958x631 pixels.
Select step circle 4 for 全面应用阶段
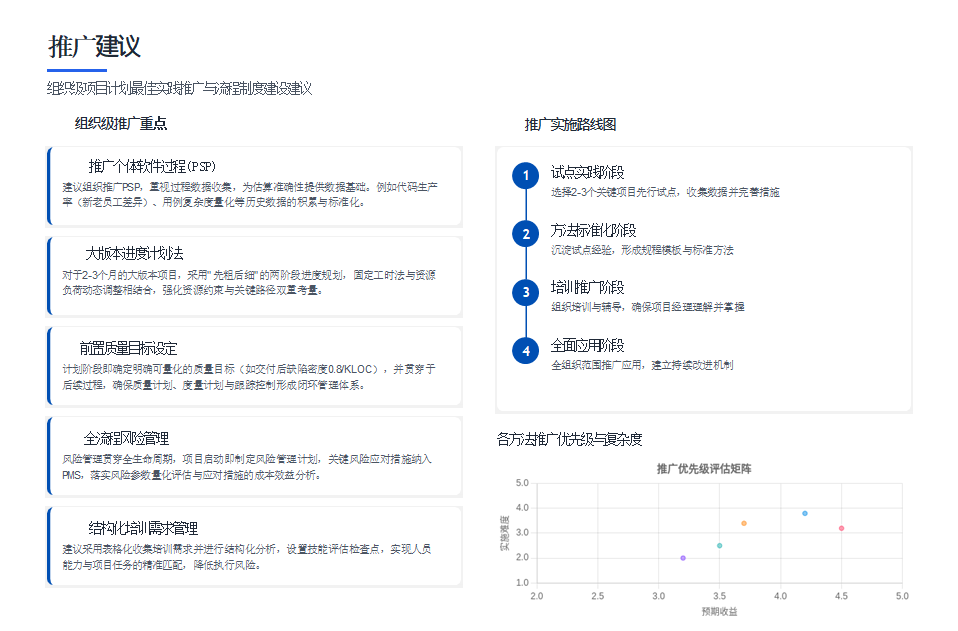tap(525, 352)
